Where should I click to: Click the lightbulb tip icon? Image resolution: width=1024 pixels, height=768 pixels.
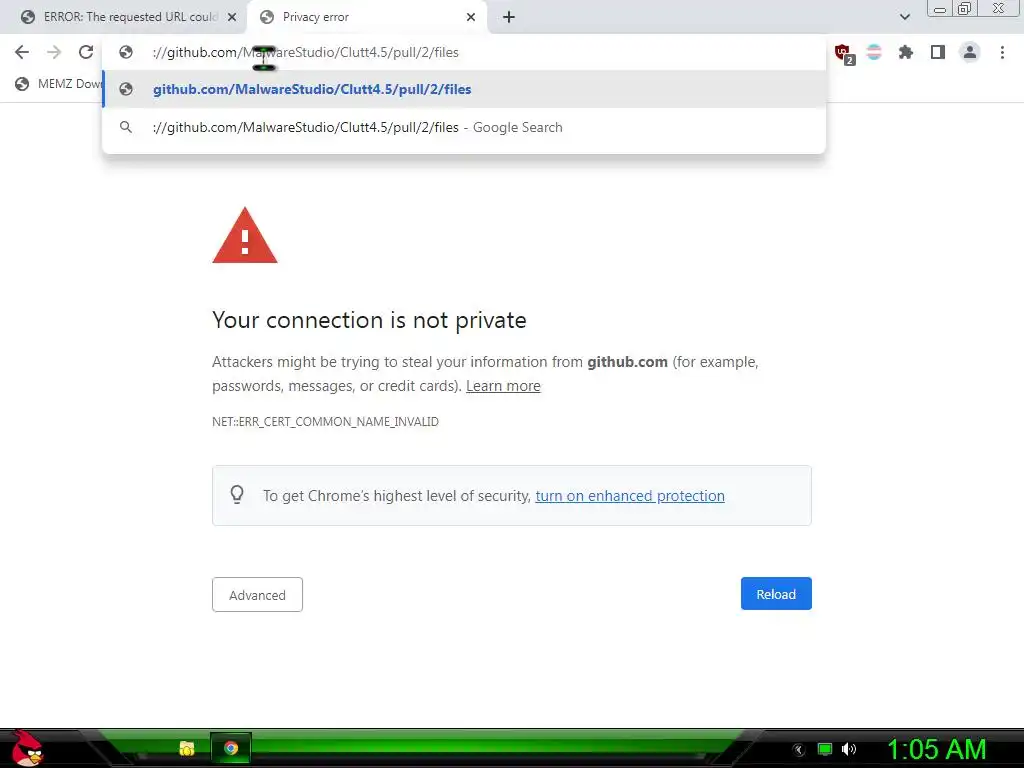pos(237,495)
